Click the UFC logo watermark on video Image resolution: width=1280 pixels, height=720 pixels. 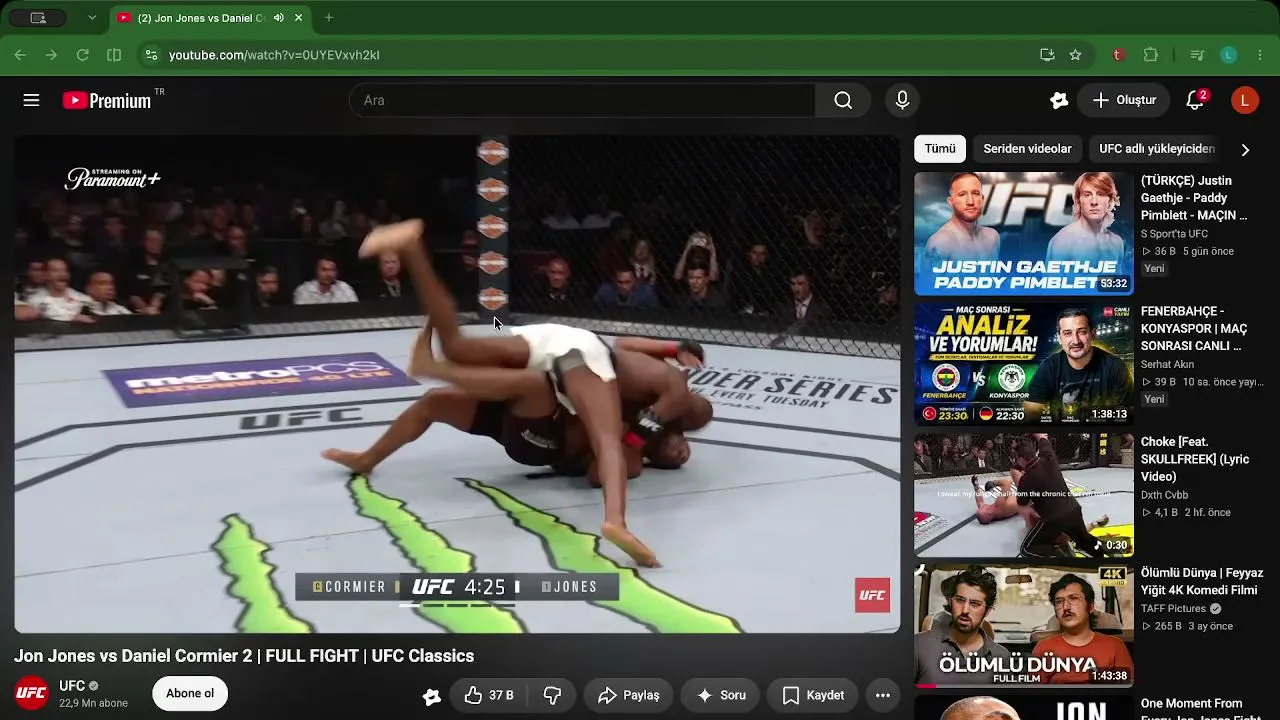[872, 595]
